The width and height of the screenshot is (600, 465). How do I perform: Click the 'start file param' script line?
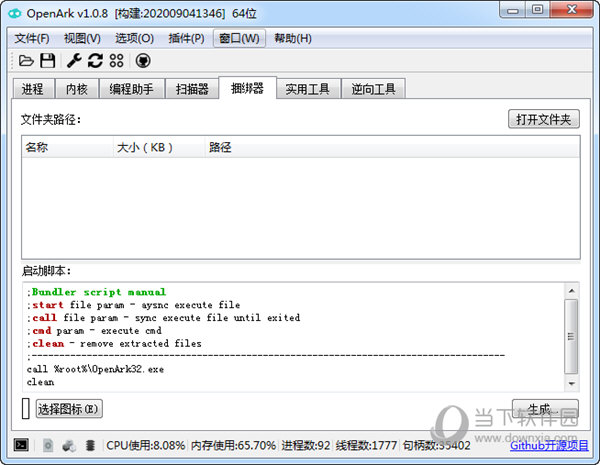coord(134,305)
